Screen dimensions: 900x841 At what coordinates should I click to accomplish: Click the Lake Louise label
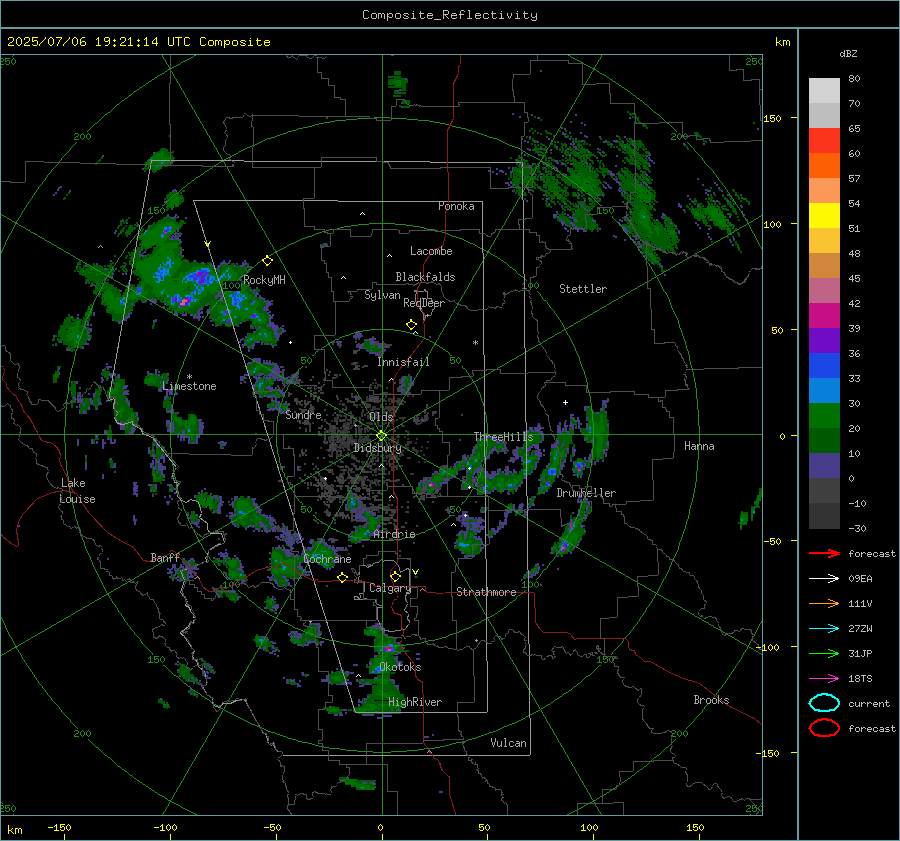[x=77, y=491]
